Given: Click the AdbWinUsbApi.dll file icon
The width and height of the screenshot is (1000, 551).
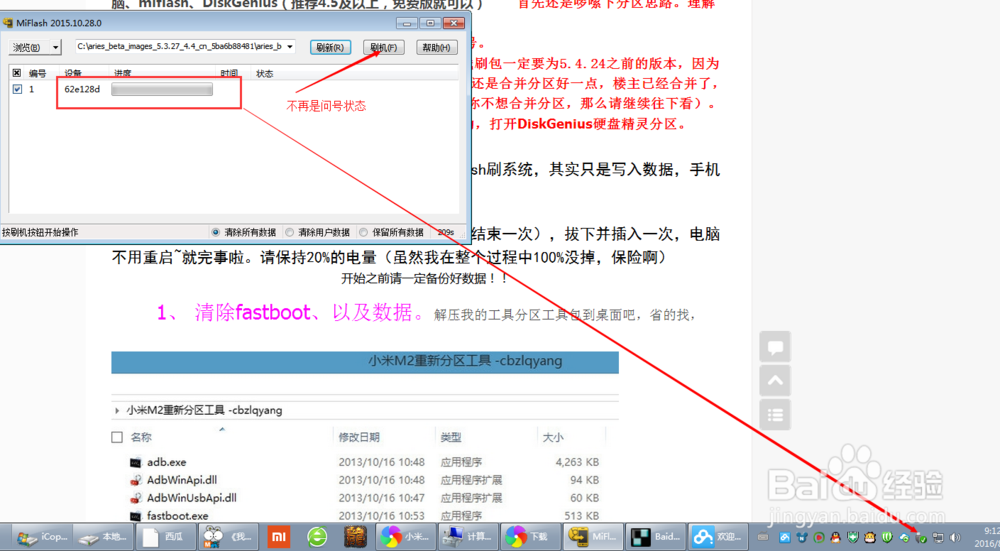Looking at the screenshot, I should click(x=135, y=498).
